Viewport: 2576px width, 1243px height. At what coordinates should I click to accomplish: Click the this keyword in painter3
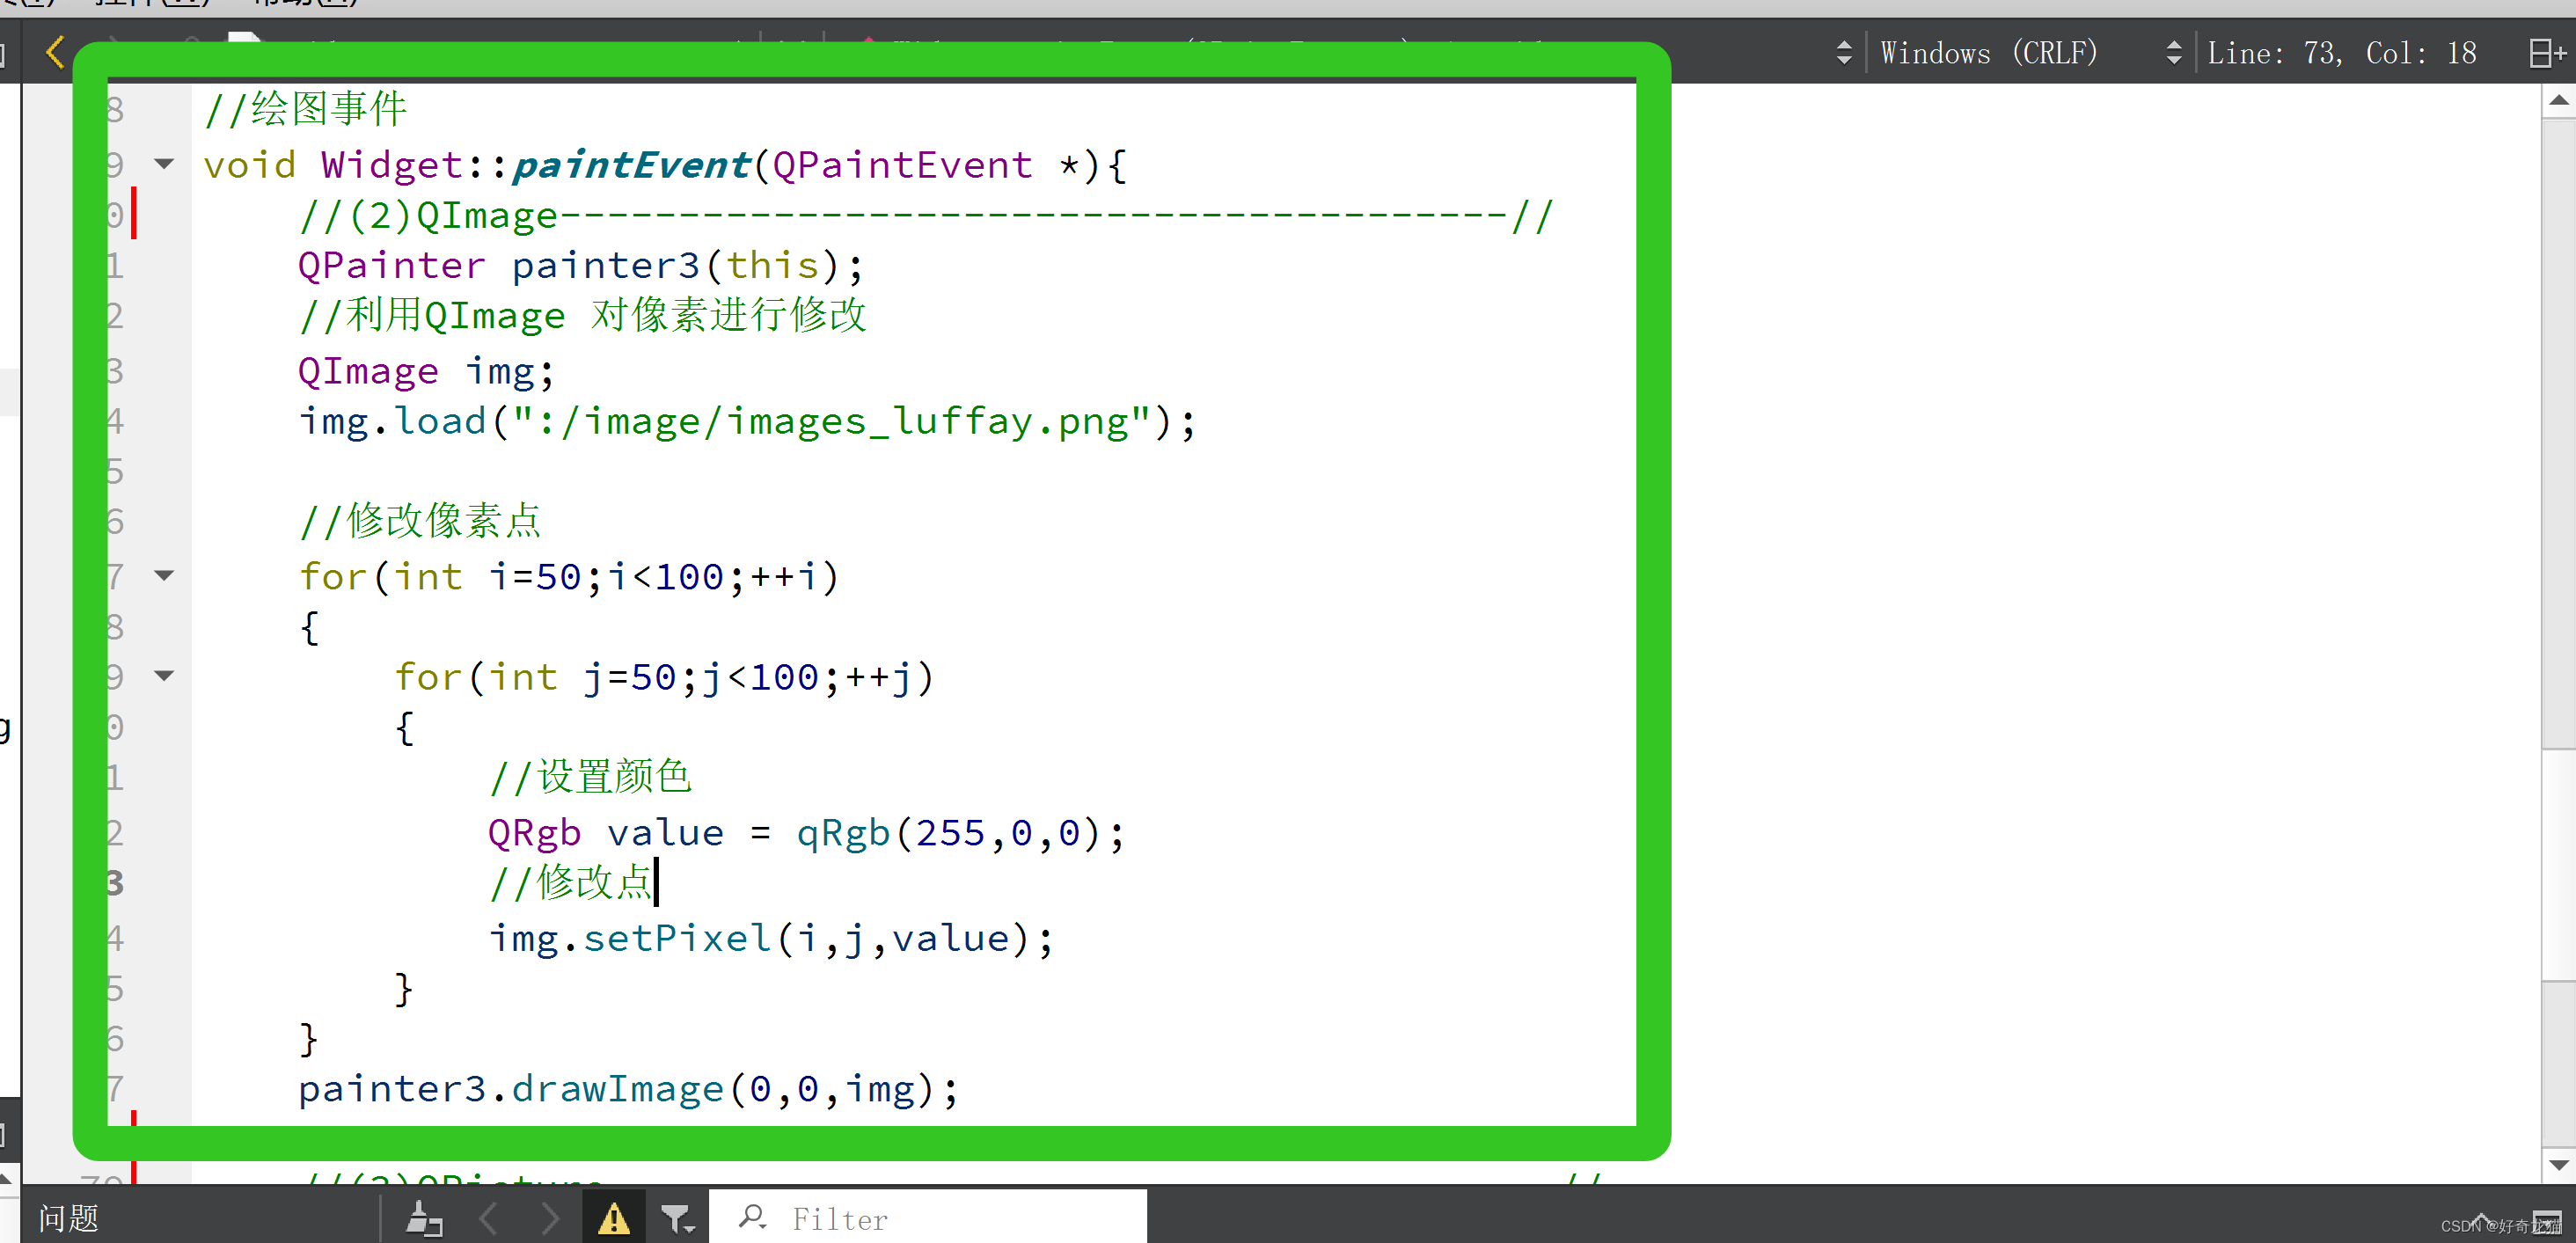click(773, 265)
